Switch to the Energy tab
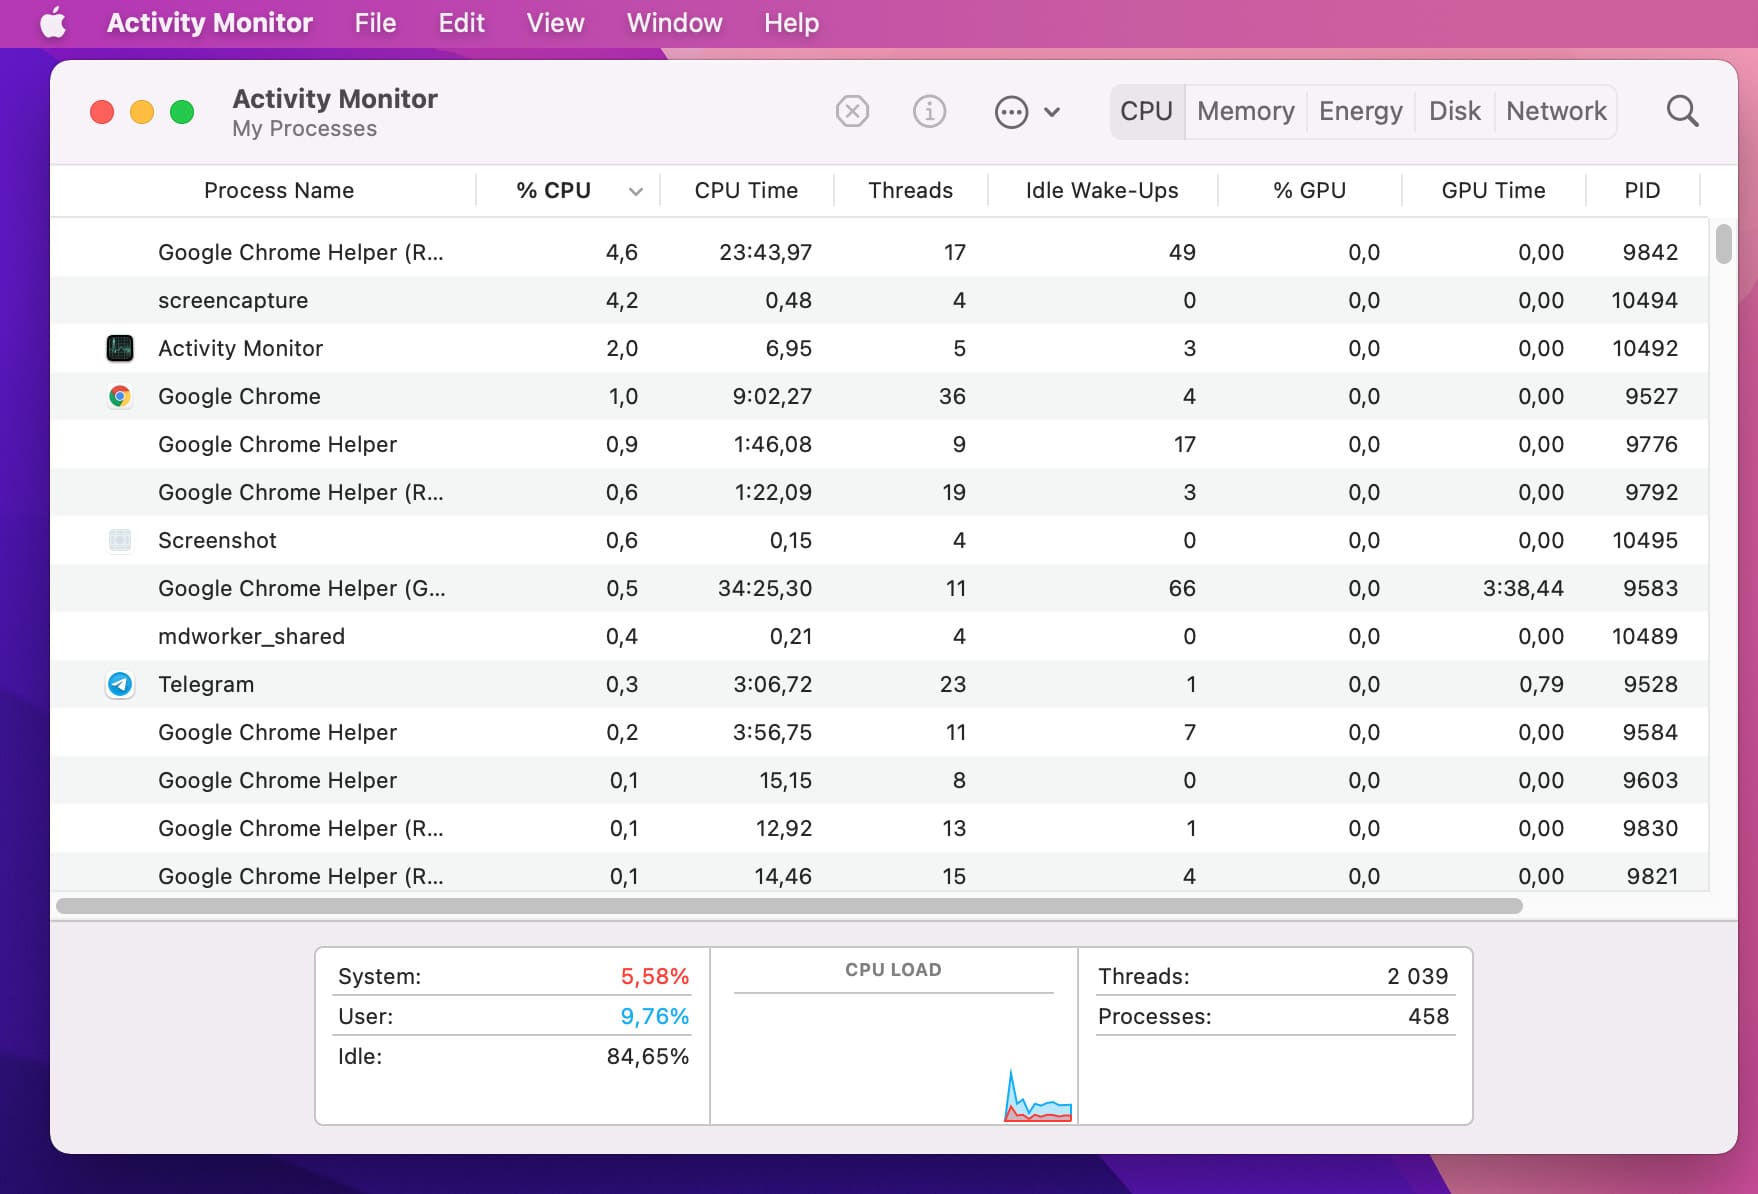This screenshot has width=1758, height=1194. [x=1360, y=111]
